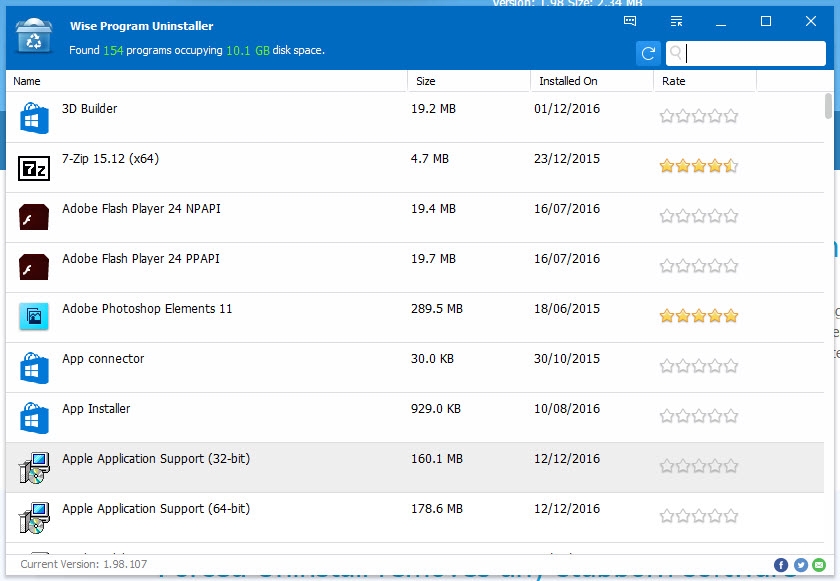Click the Adobe Flash Player 24 NPAPI icon
Image resolution: width=840 pixels, height=581 pixels.
pos(33,216)
